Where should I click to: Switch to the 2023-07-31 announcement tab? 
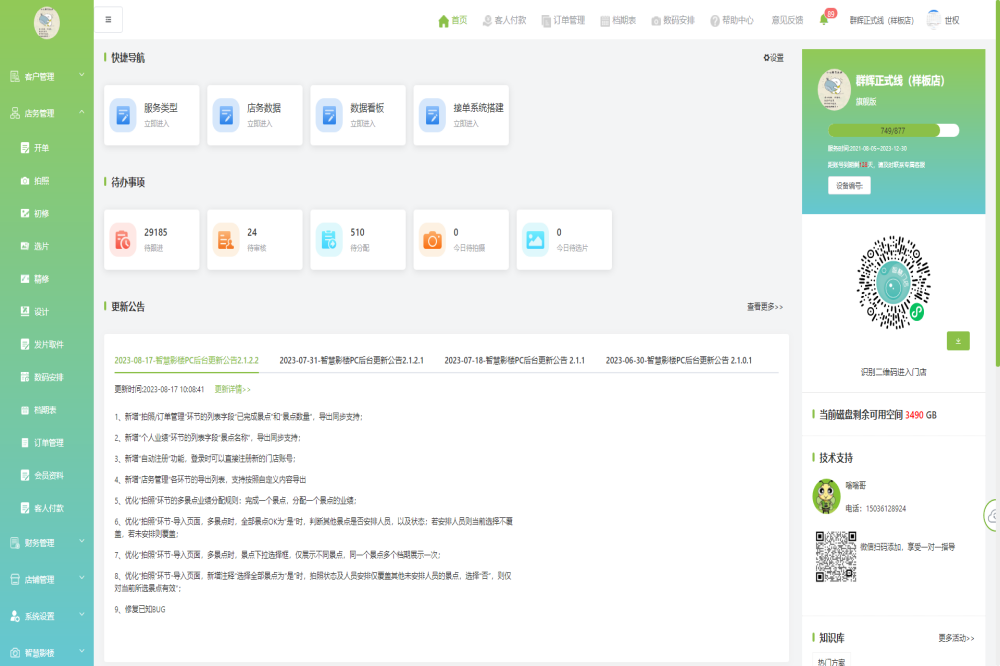point(351,360)
